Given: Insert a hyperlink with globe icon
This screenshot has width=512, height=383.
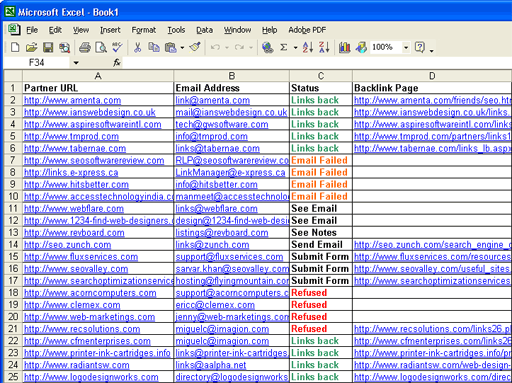Looking at the screenshot, I should pyautogui.click(x=267, y=47).
